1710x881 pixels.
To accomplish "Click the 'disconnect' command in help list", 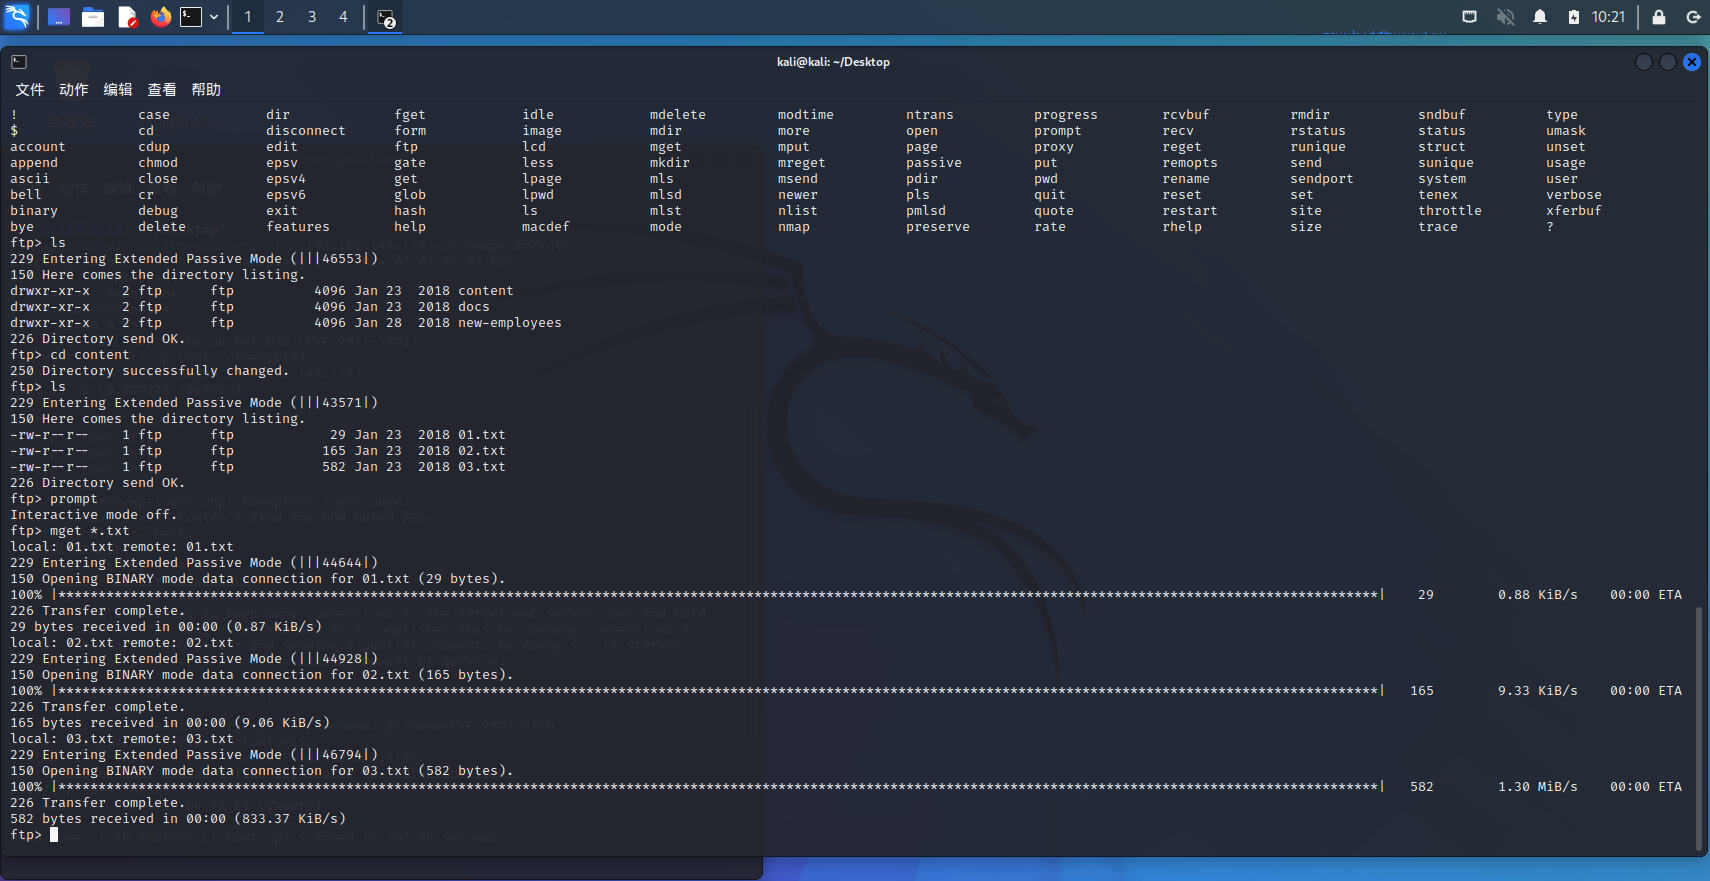I will [306, 131].
